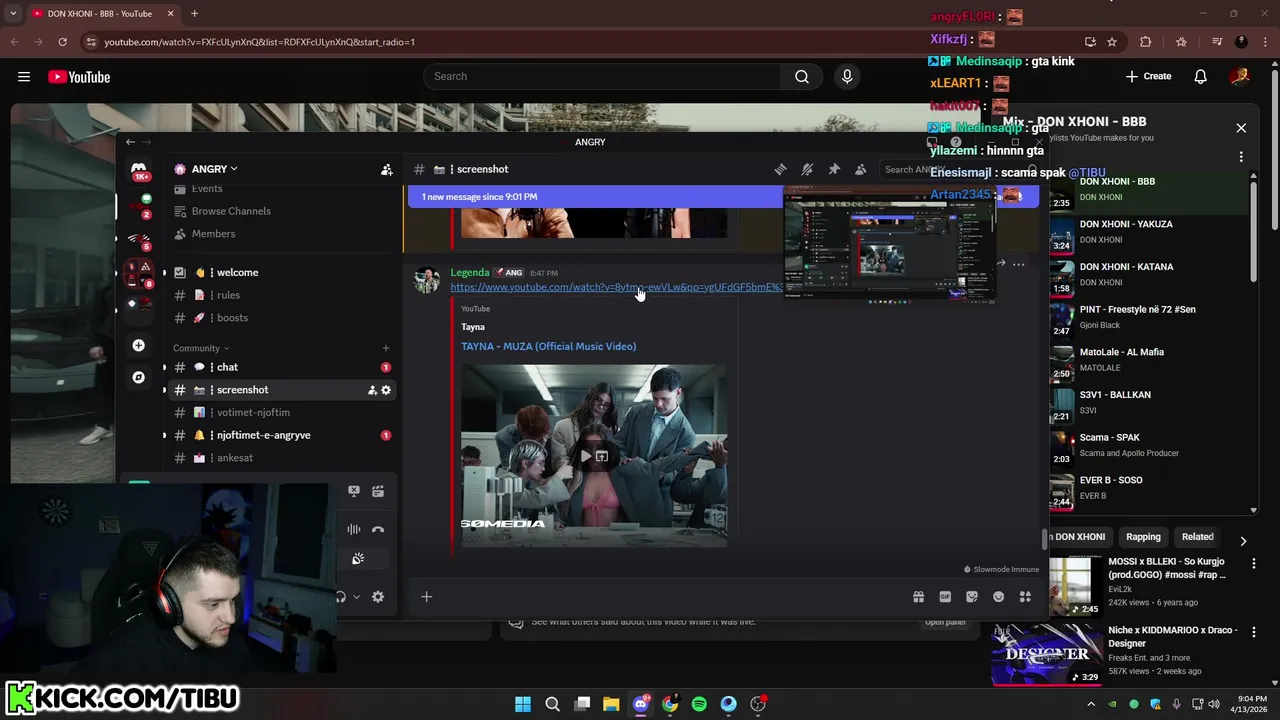The height and width of the screenshot is (720, 1280).
Task: Open Discord Discover servers compass
Action: (139, 377)
